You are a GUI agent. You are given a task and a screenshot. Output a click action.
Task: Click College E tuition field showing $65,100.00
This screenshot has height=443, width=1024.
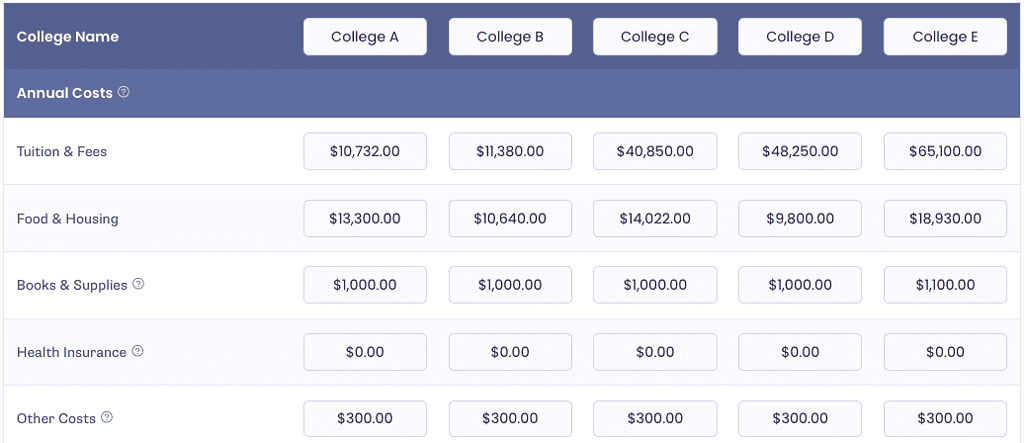945,152
